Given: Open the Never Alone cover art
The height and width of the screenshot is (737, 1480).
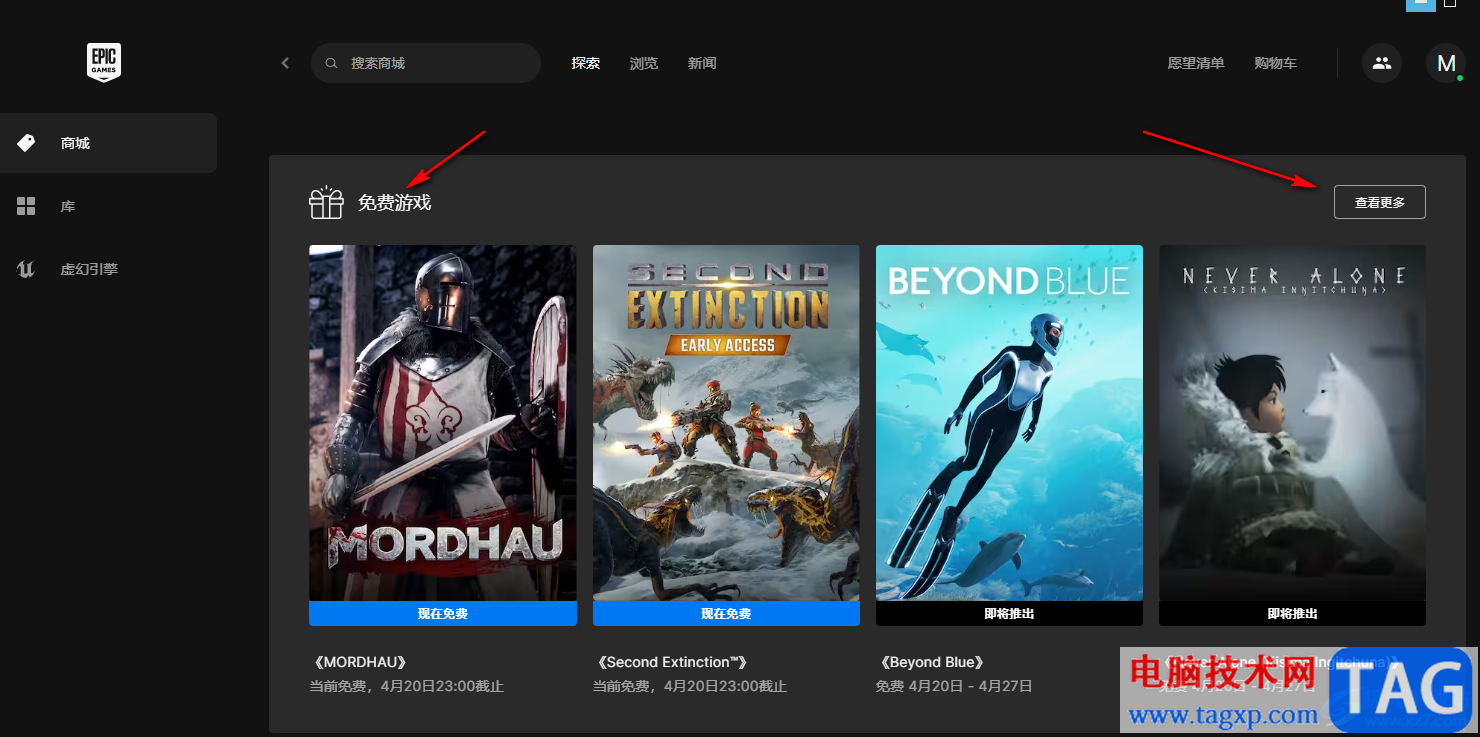Looking at the screenshot, I should (1292, 423).
